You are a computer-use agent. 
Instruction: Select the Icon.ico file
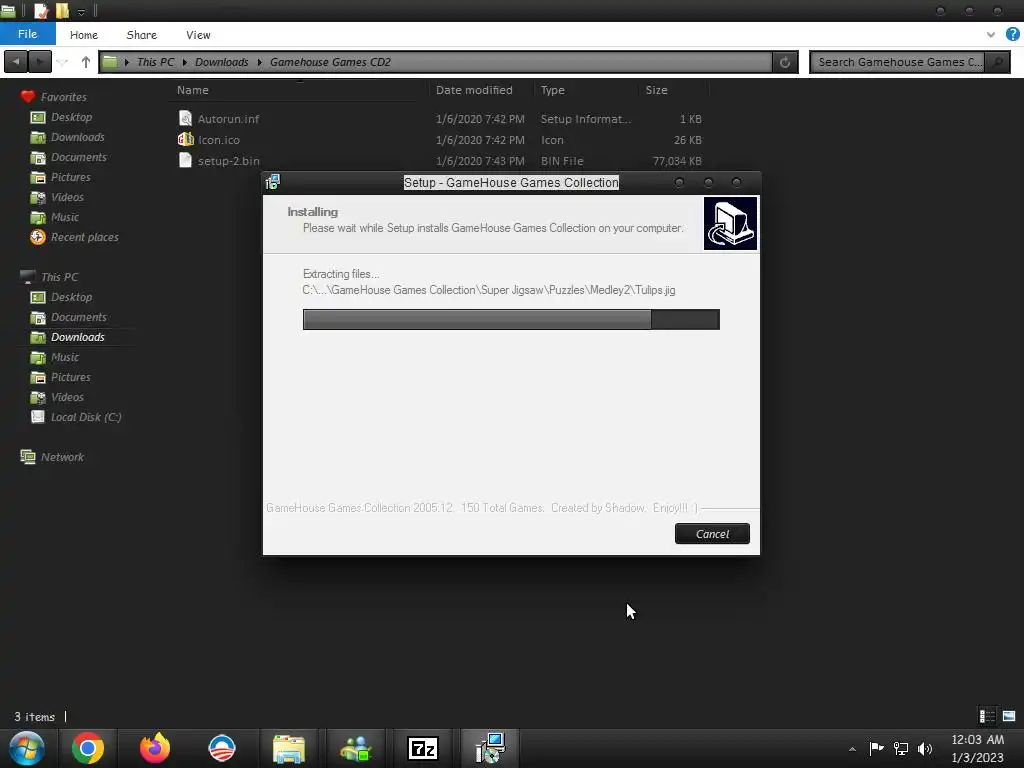(x=219, y=140)
